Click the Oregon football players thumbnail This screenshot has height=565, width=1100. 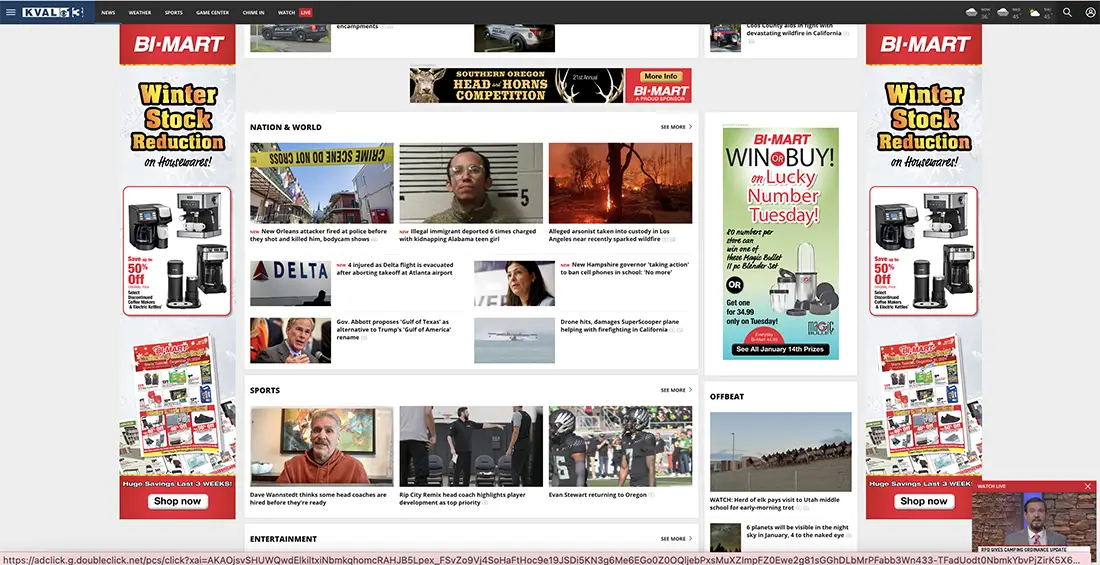point(620,446)
